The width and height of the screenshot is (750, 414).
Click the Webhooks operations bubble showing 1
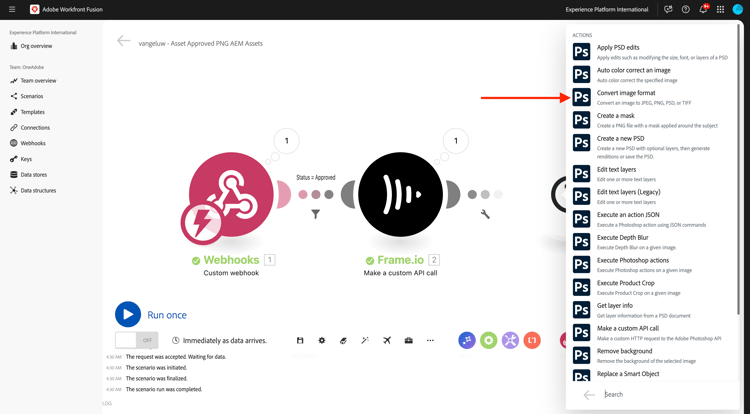pyautogui.click(x=287, y=141)
